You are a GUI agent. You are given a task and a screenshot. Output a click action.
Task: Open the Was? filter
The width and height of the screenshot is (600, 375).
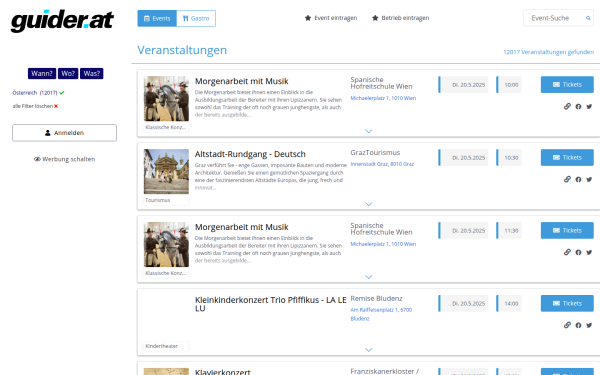click(x=91, y=73)
